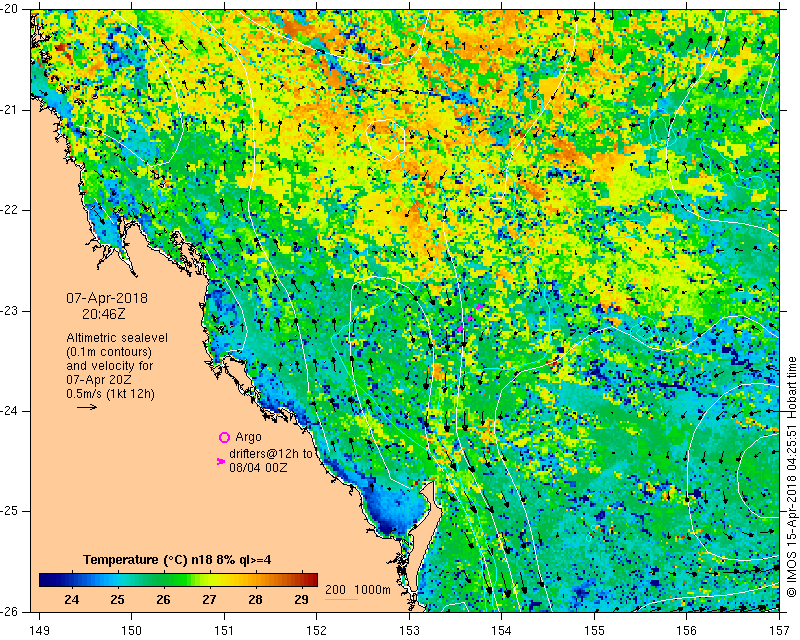The height and width of the screenshot is (640, 800).
Task: Select the '20:46Z' time label
Action: tap(104, 314)
